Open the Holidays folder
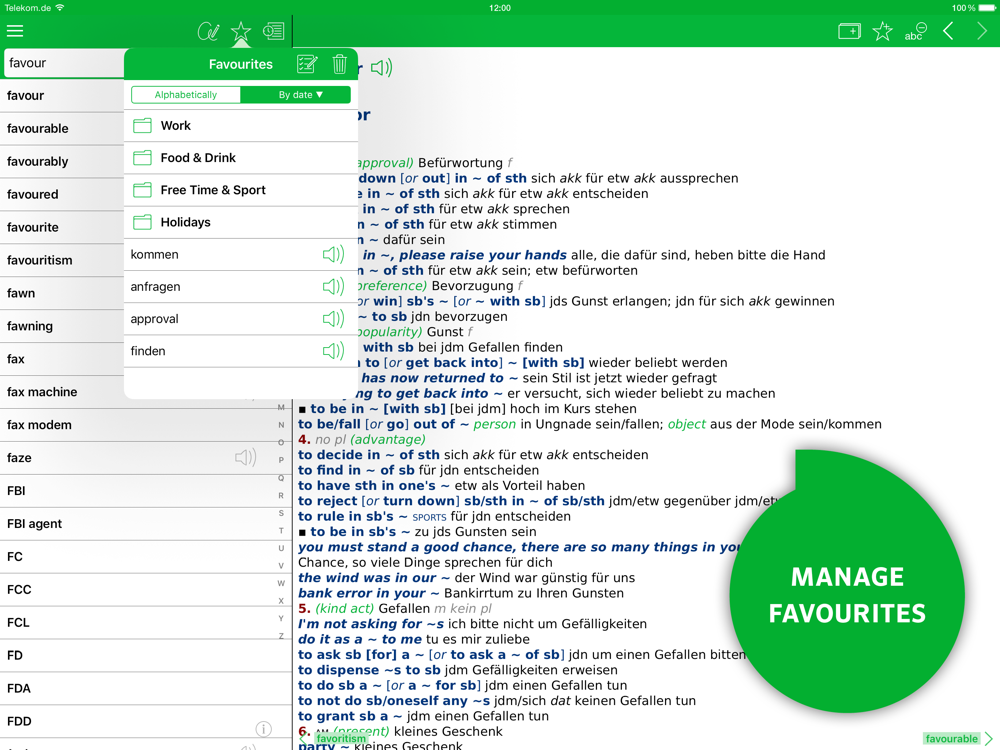1000x750 pixels. [x=241, y=222]
